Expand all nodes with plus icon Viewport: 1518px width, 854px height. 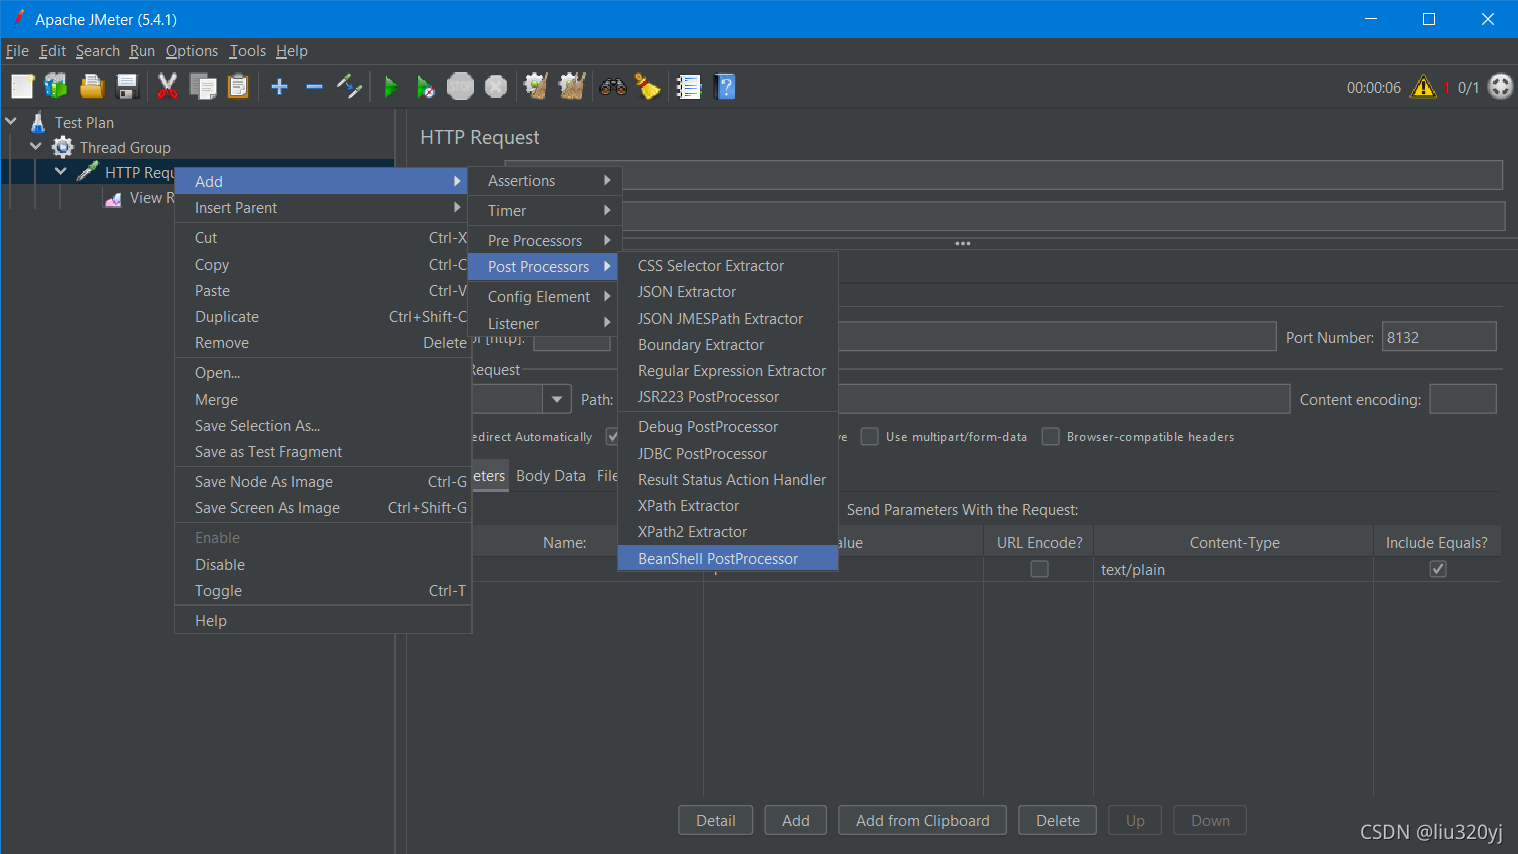click(x=280, y=87)
